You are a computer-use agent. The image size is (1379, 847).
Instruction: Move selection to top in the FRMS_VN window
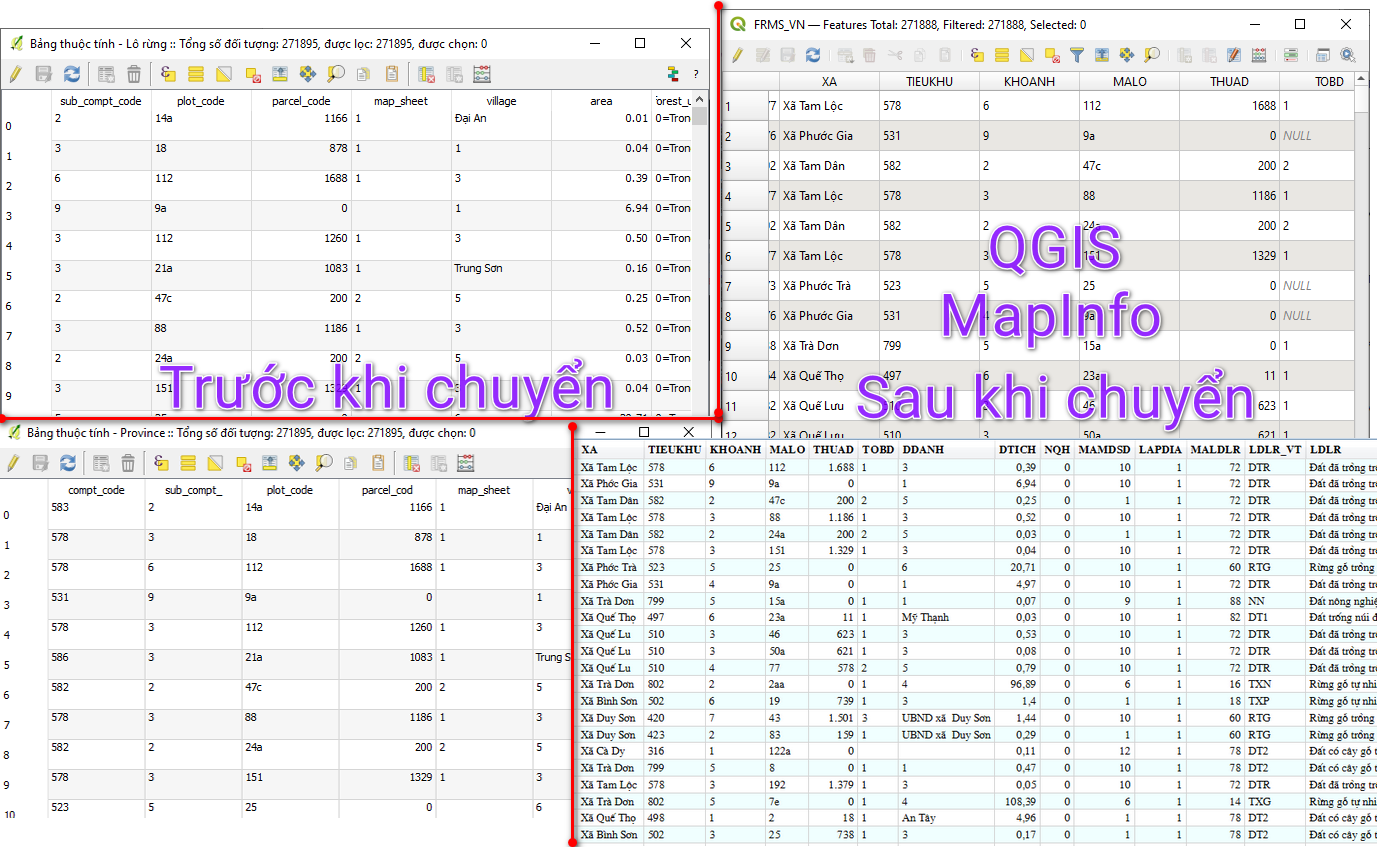coord(1101,55)
